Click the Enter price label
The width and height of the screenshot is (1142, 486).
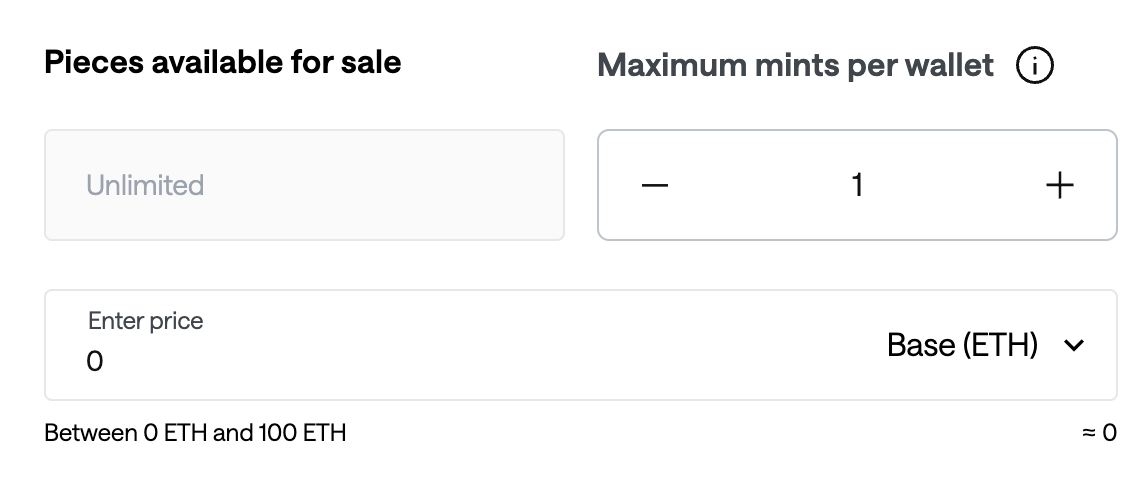coord(145,321)
